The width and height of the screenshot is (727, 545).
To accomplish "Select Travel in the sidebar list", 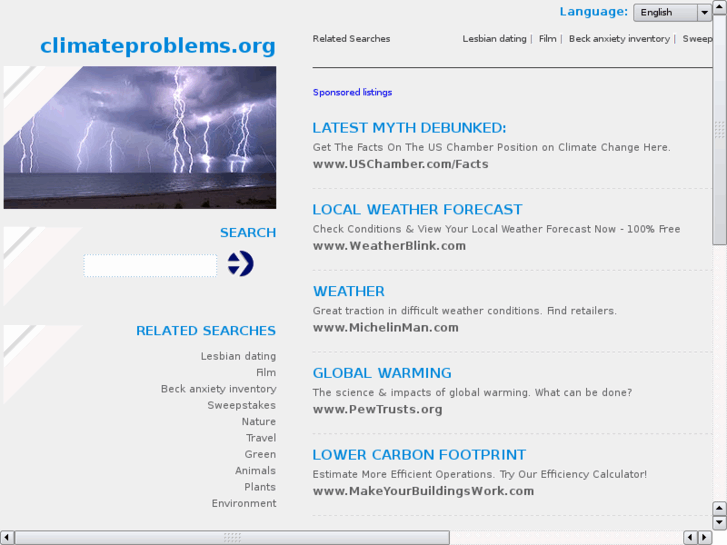I will point(261,438).
